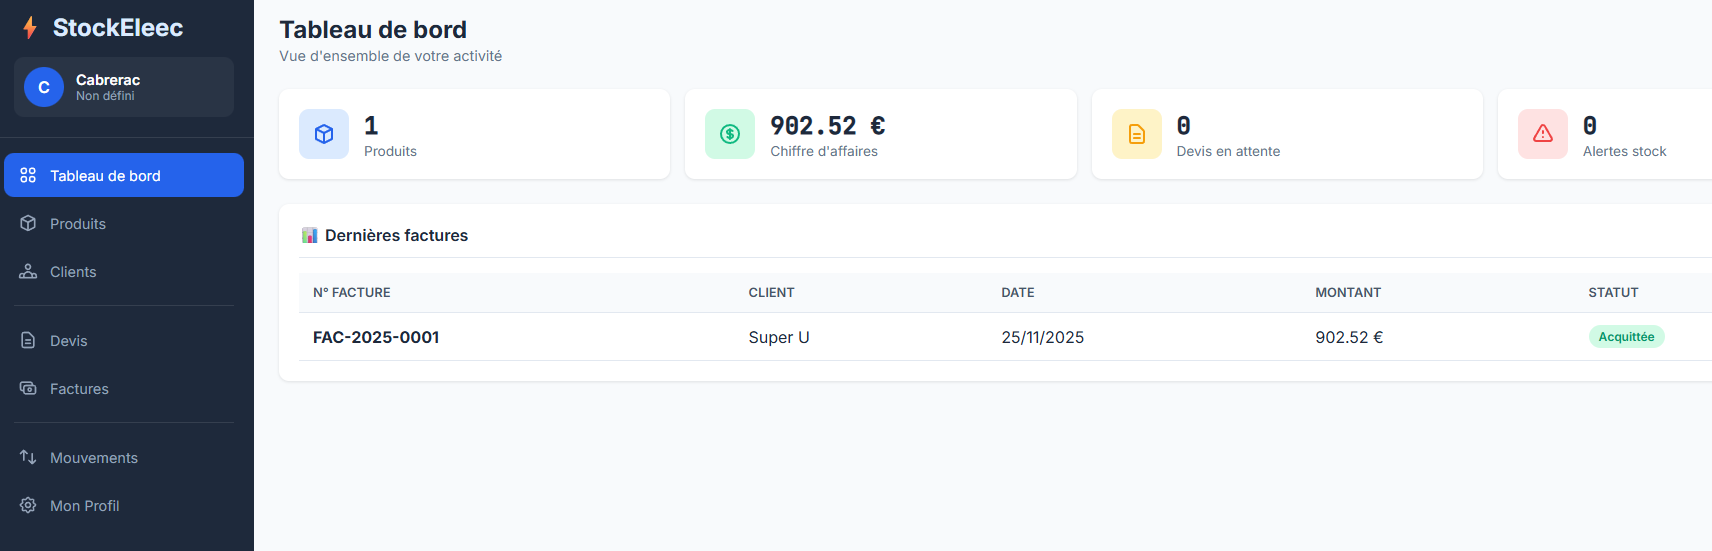Viewport: 1712px width, 551px height.
Task: Open the Clients page
Action: click(x=73, y=272)
